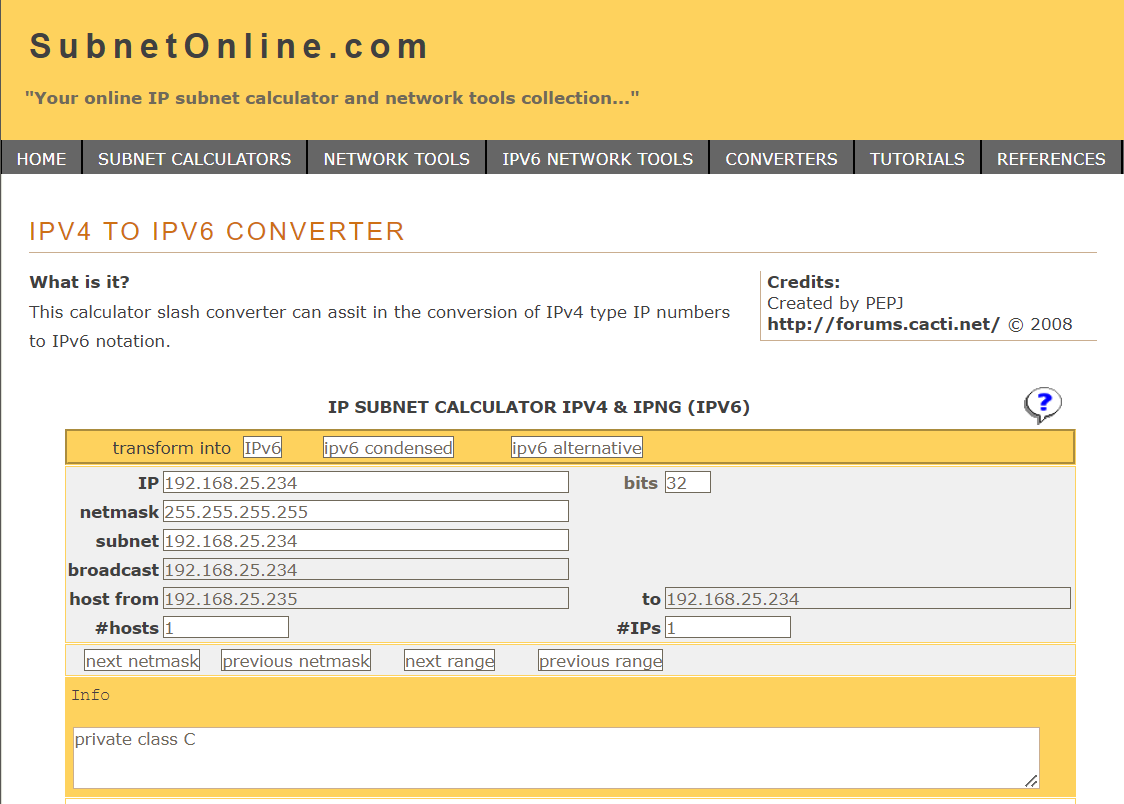Click the ipv6 condensed button
Screen dimensions: 1124x804
(x=388, y=448)
